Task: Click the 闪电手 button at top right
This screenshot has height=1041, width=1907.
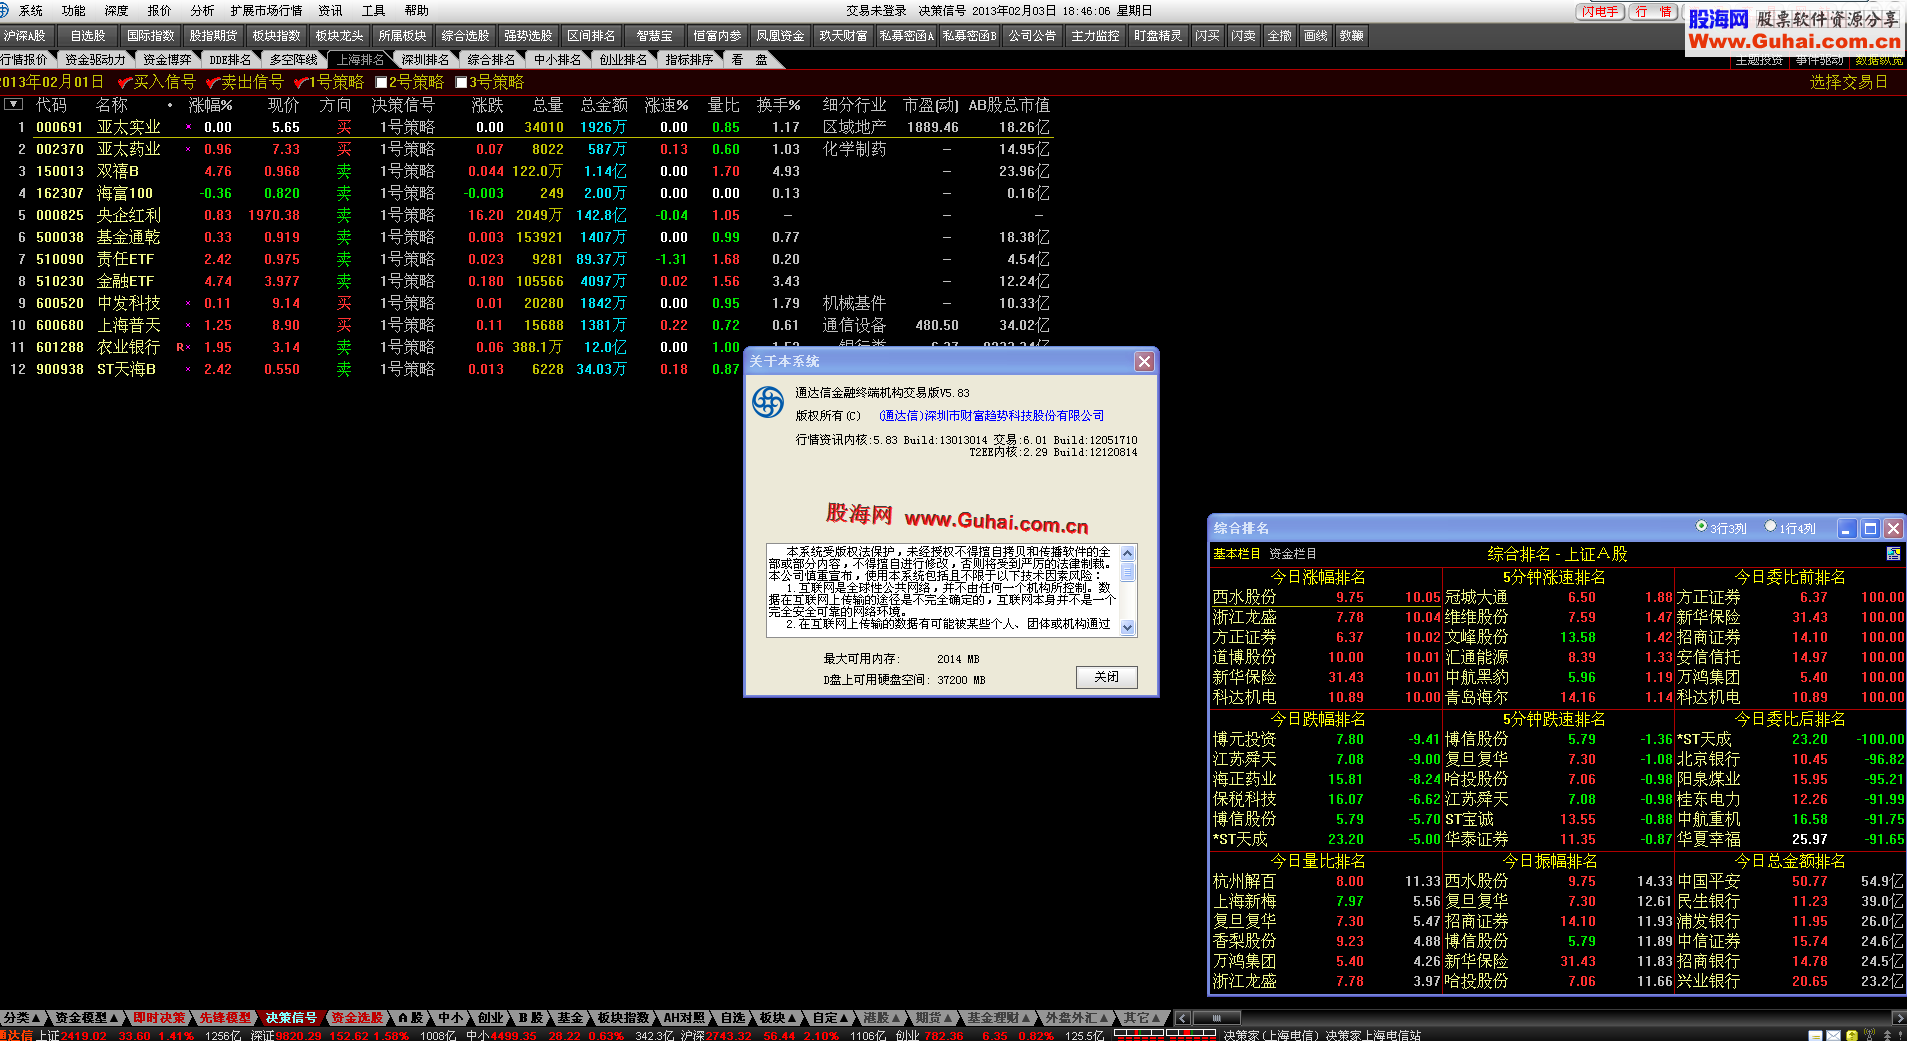Action: tap(1600, 12)
